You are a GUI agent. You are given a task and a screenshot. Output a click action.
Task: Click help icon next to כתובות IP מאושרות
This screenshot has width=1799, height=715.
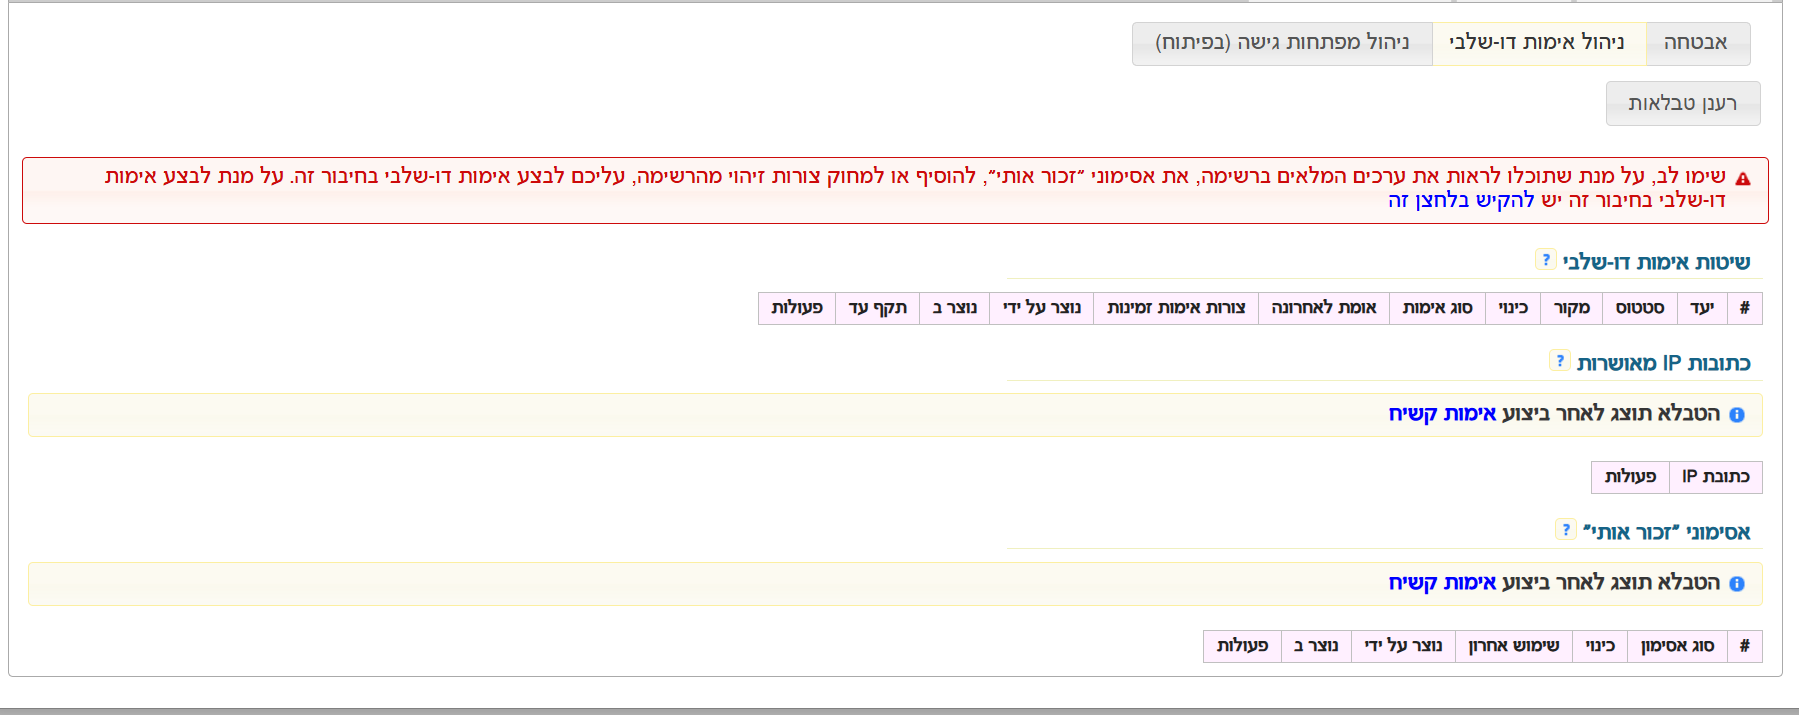1560,361
